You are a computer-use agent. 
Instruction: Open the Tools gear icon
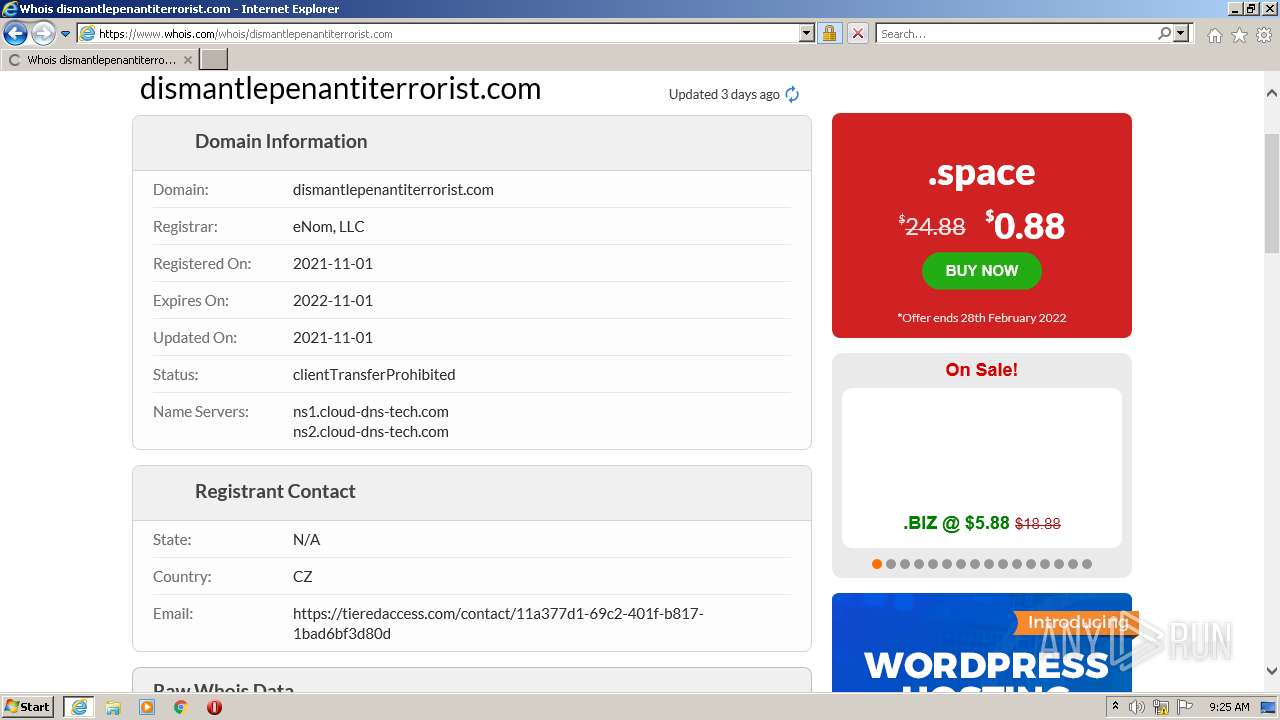click(1264, 35)
